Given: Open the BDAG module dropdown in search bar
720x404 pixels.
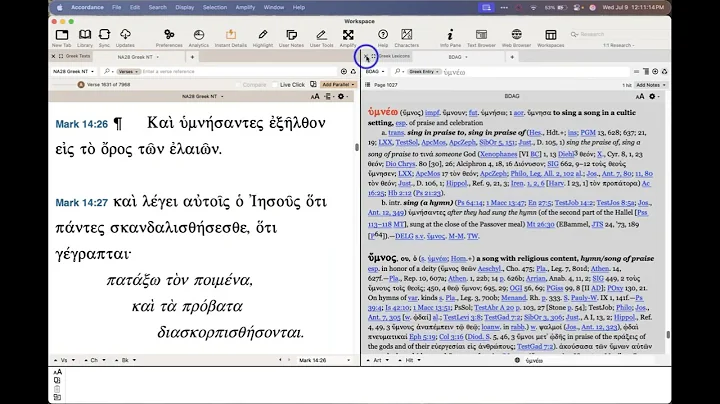Looking at the screenshot, I should 375,72.
